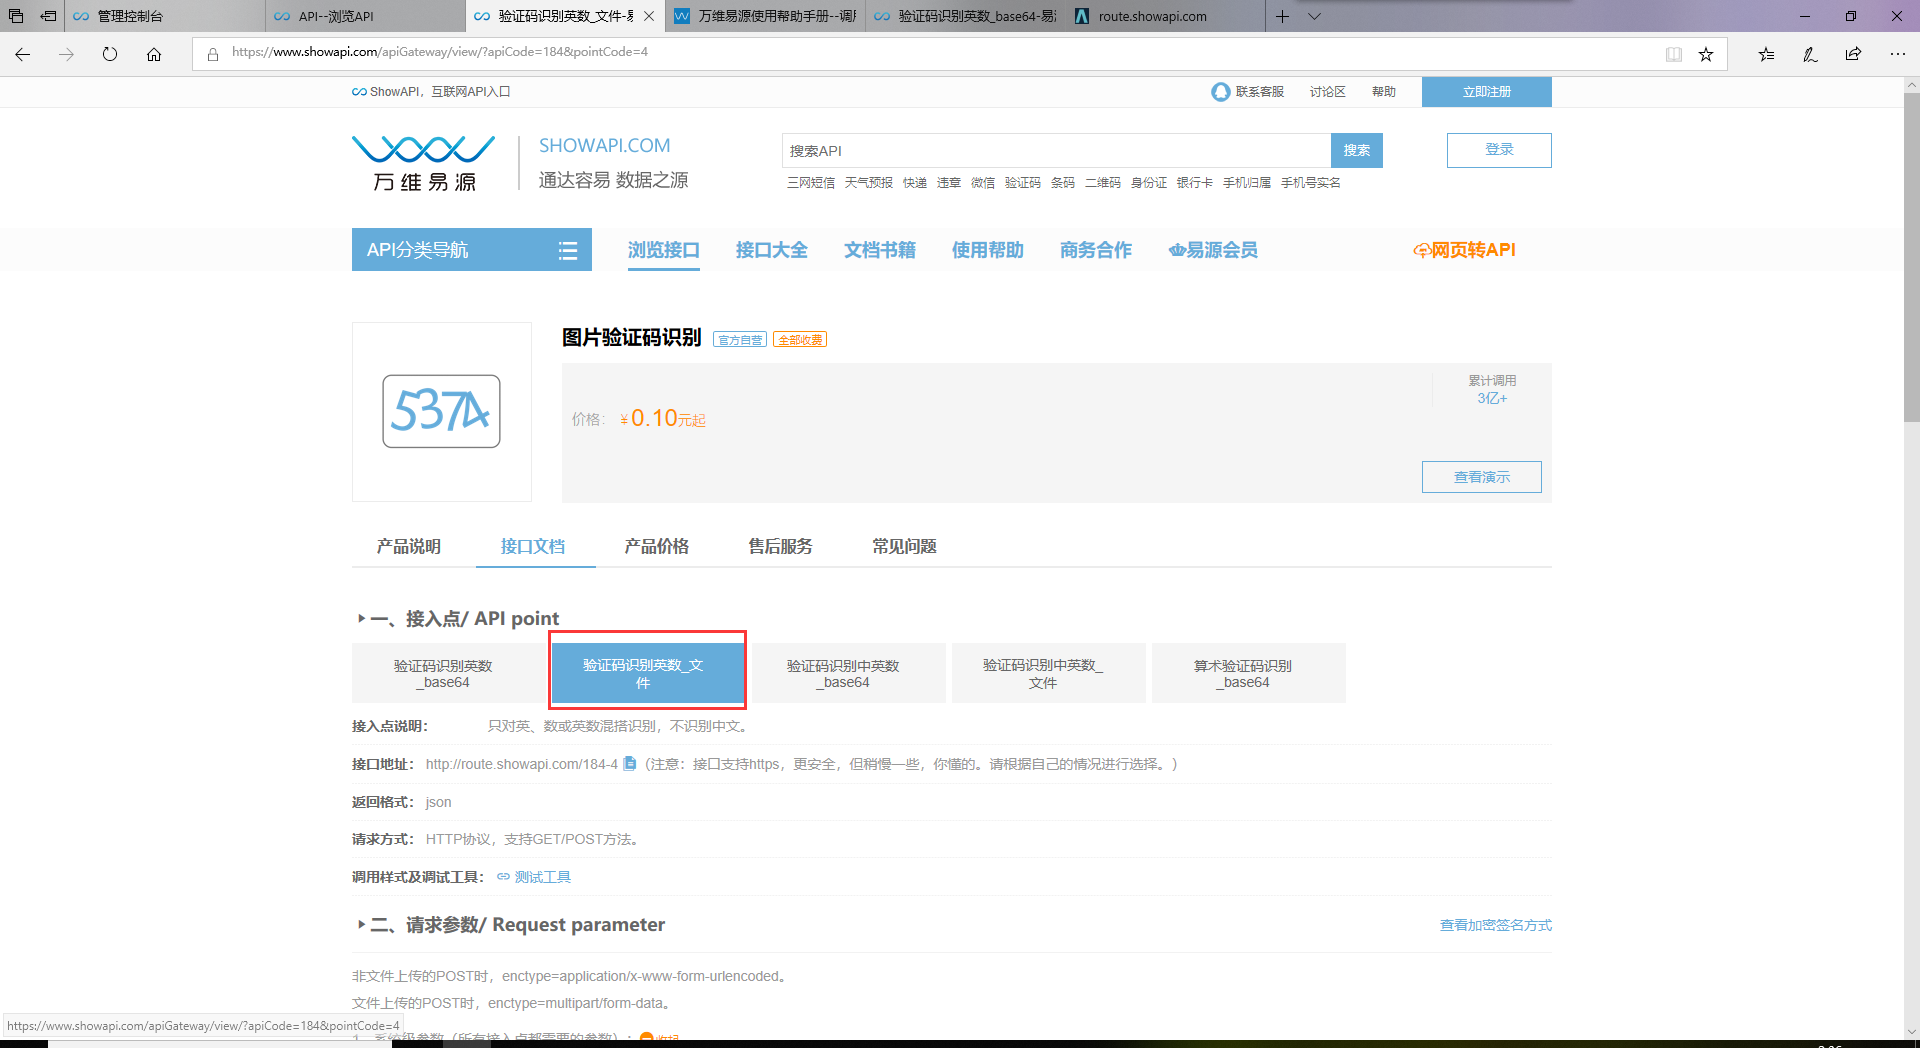Select 验证码识别中英数_文件 access point
This screenshot has height=1048, width=1920.
[x=1048, y=673]
